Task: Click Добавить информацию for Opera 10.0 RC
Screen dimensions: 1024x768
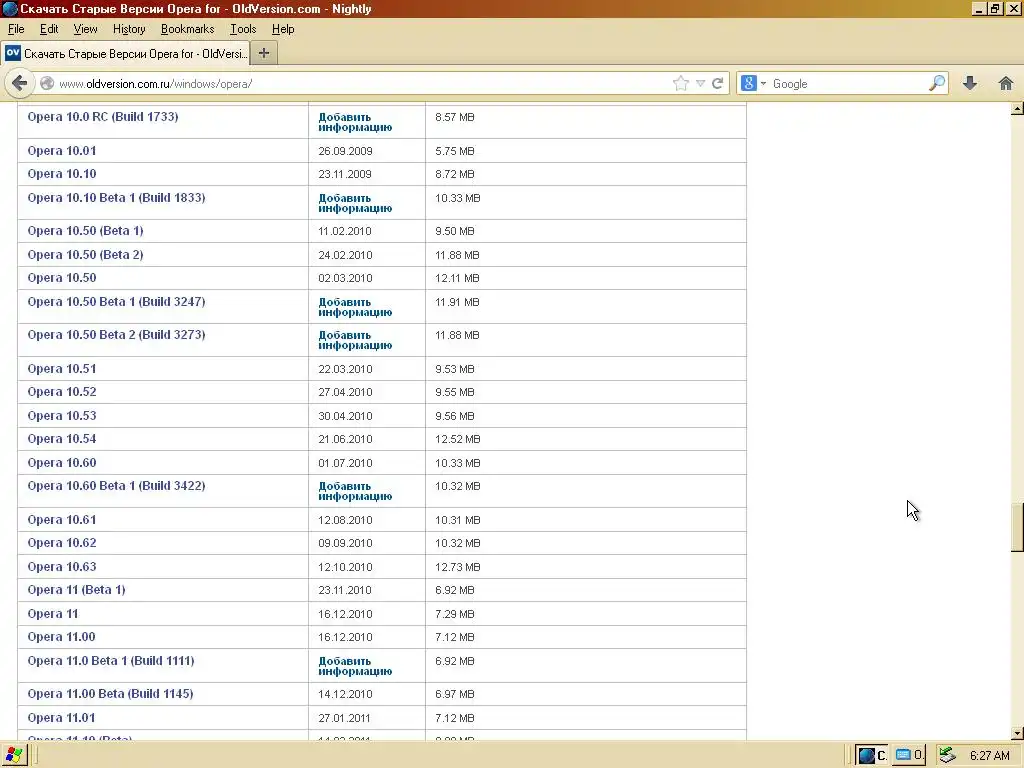Action: coord(355,122)
